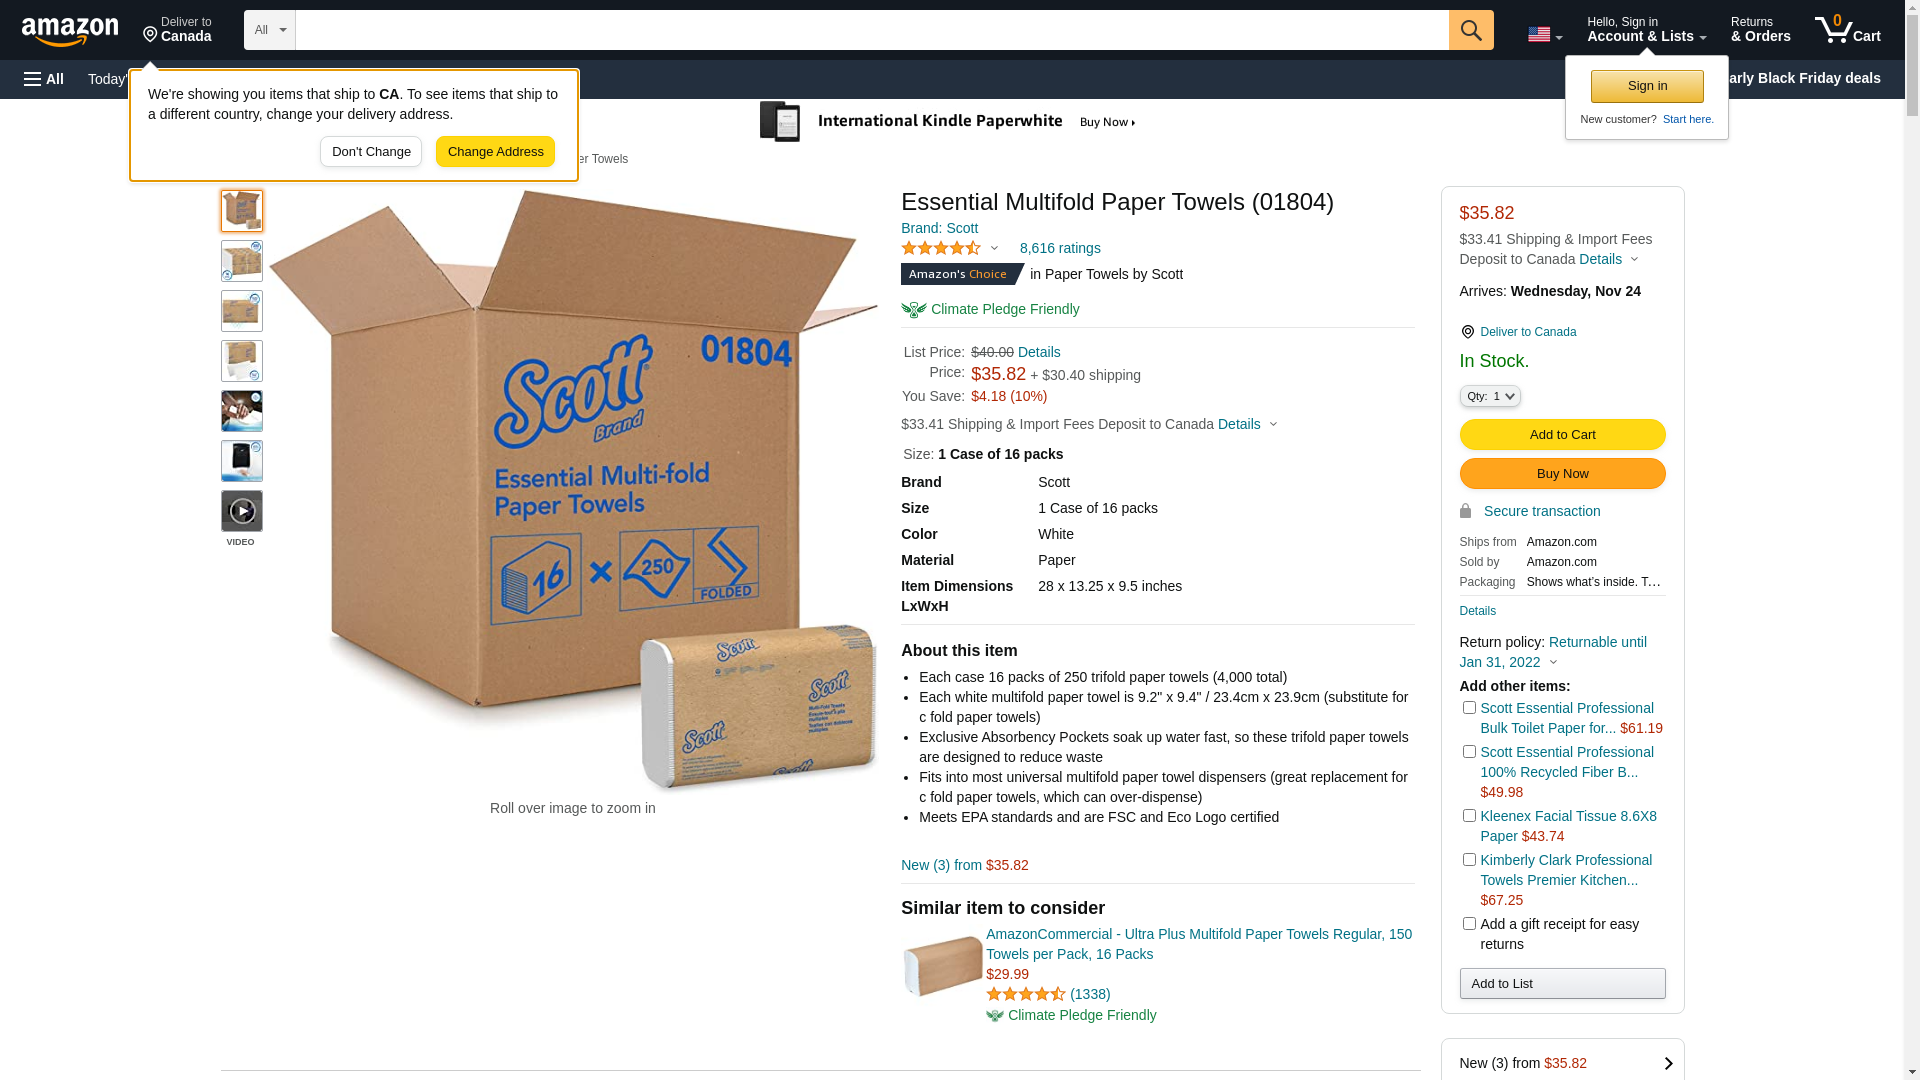Expand the Returnable until Jan 31 policy

tap(1553, 652)
